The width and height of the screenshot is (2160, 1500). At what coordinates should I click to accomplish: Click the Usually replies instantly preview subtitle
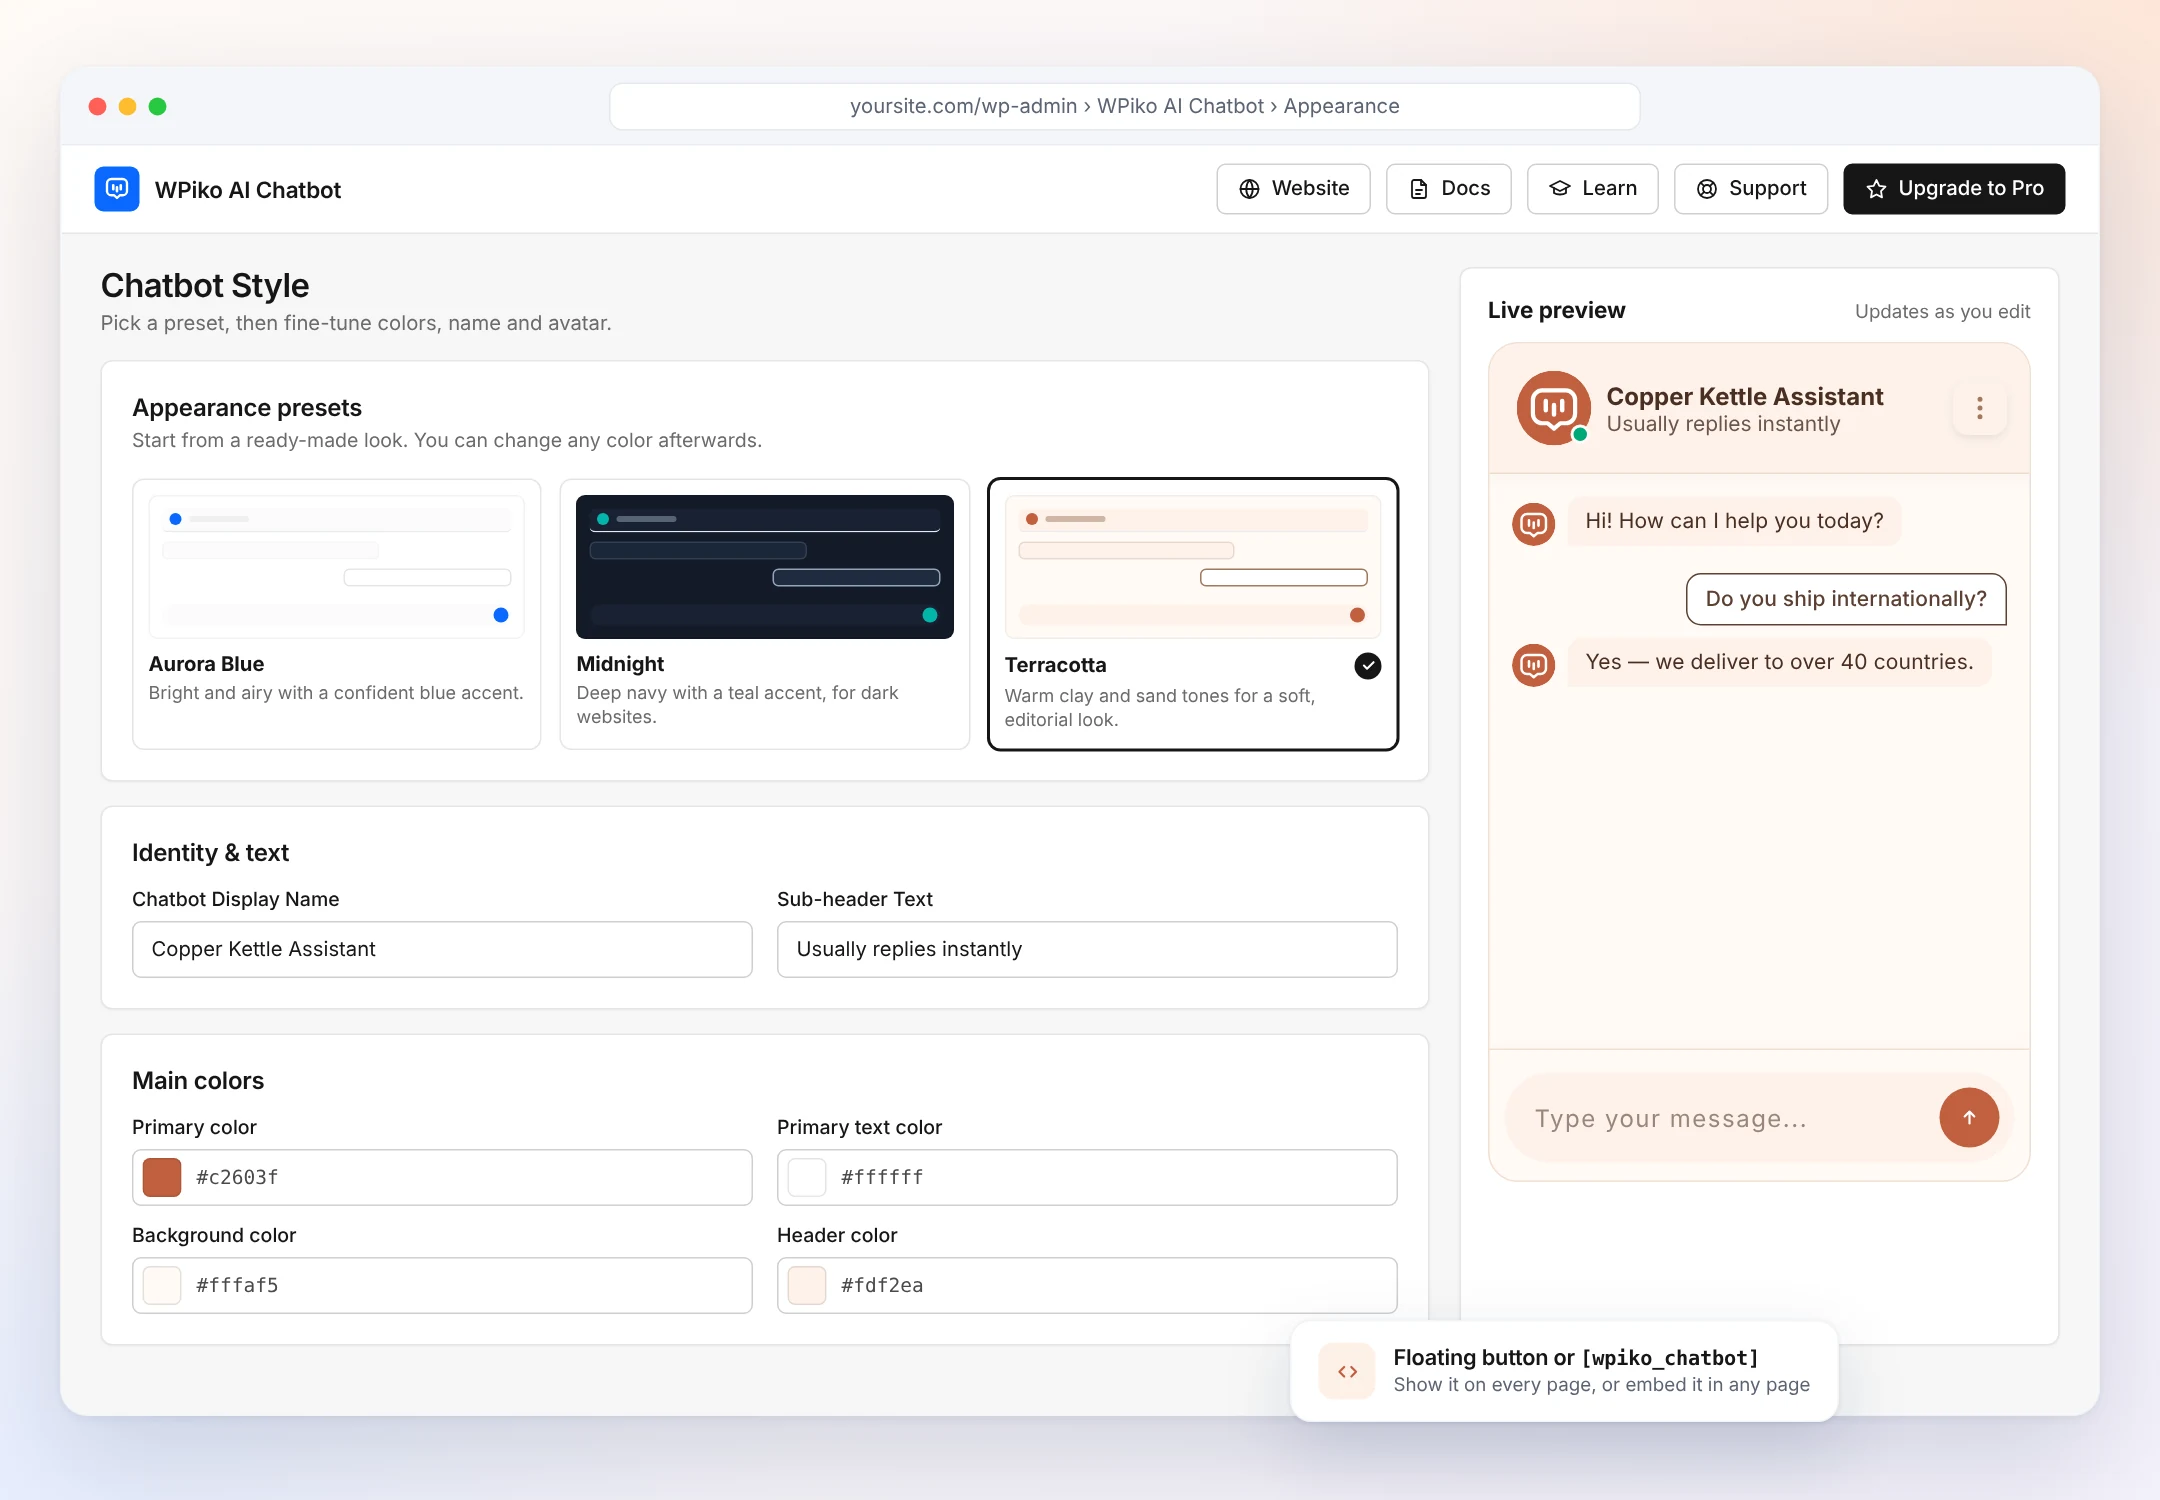click(1723, 424)
